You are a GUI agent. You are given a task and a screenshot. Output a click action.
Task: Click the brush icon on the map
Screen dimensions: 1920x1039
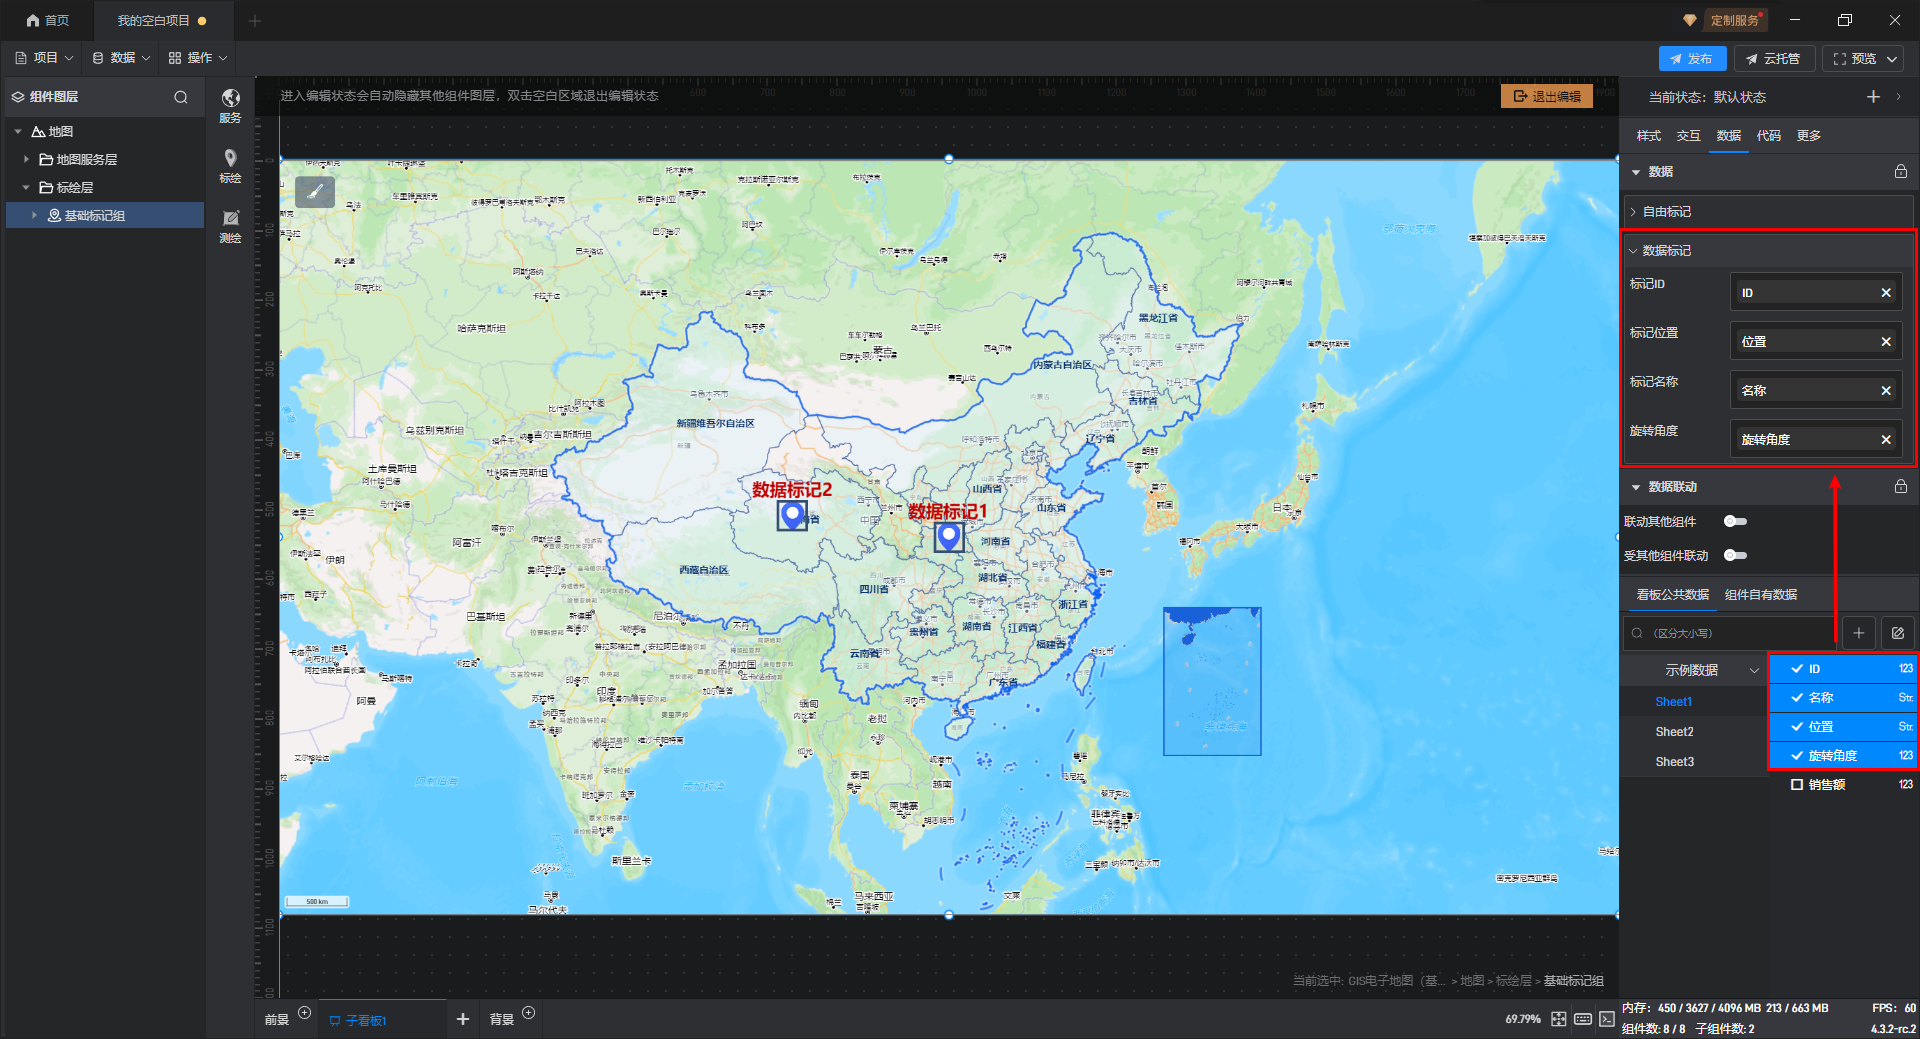click(315, 191)
